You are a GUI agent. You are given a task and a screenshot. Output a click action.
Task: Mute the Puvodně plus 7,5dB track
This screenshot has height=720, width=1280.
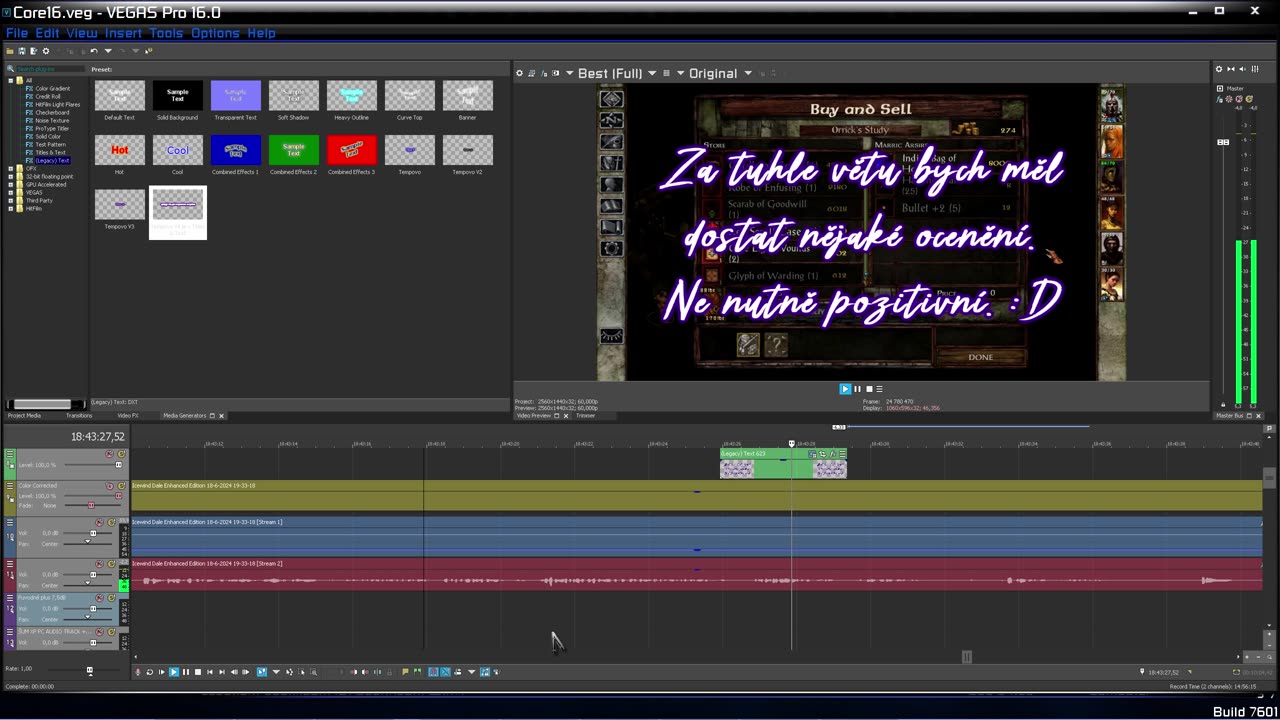99,598
